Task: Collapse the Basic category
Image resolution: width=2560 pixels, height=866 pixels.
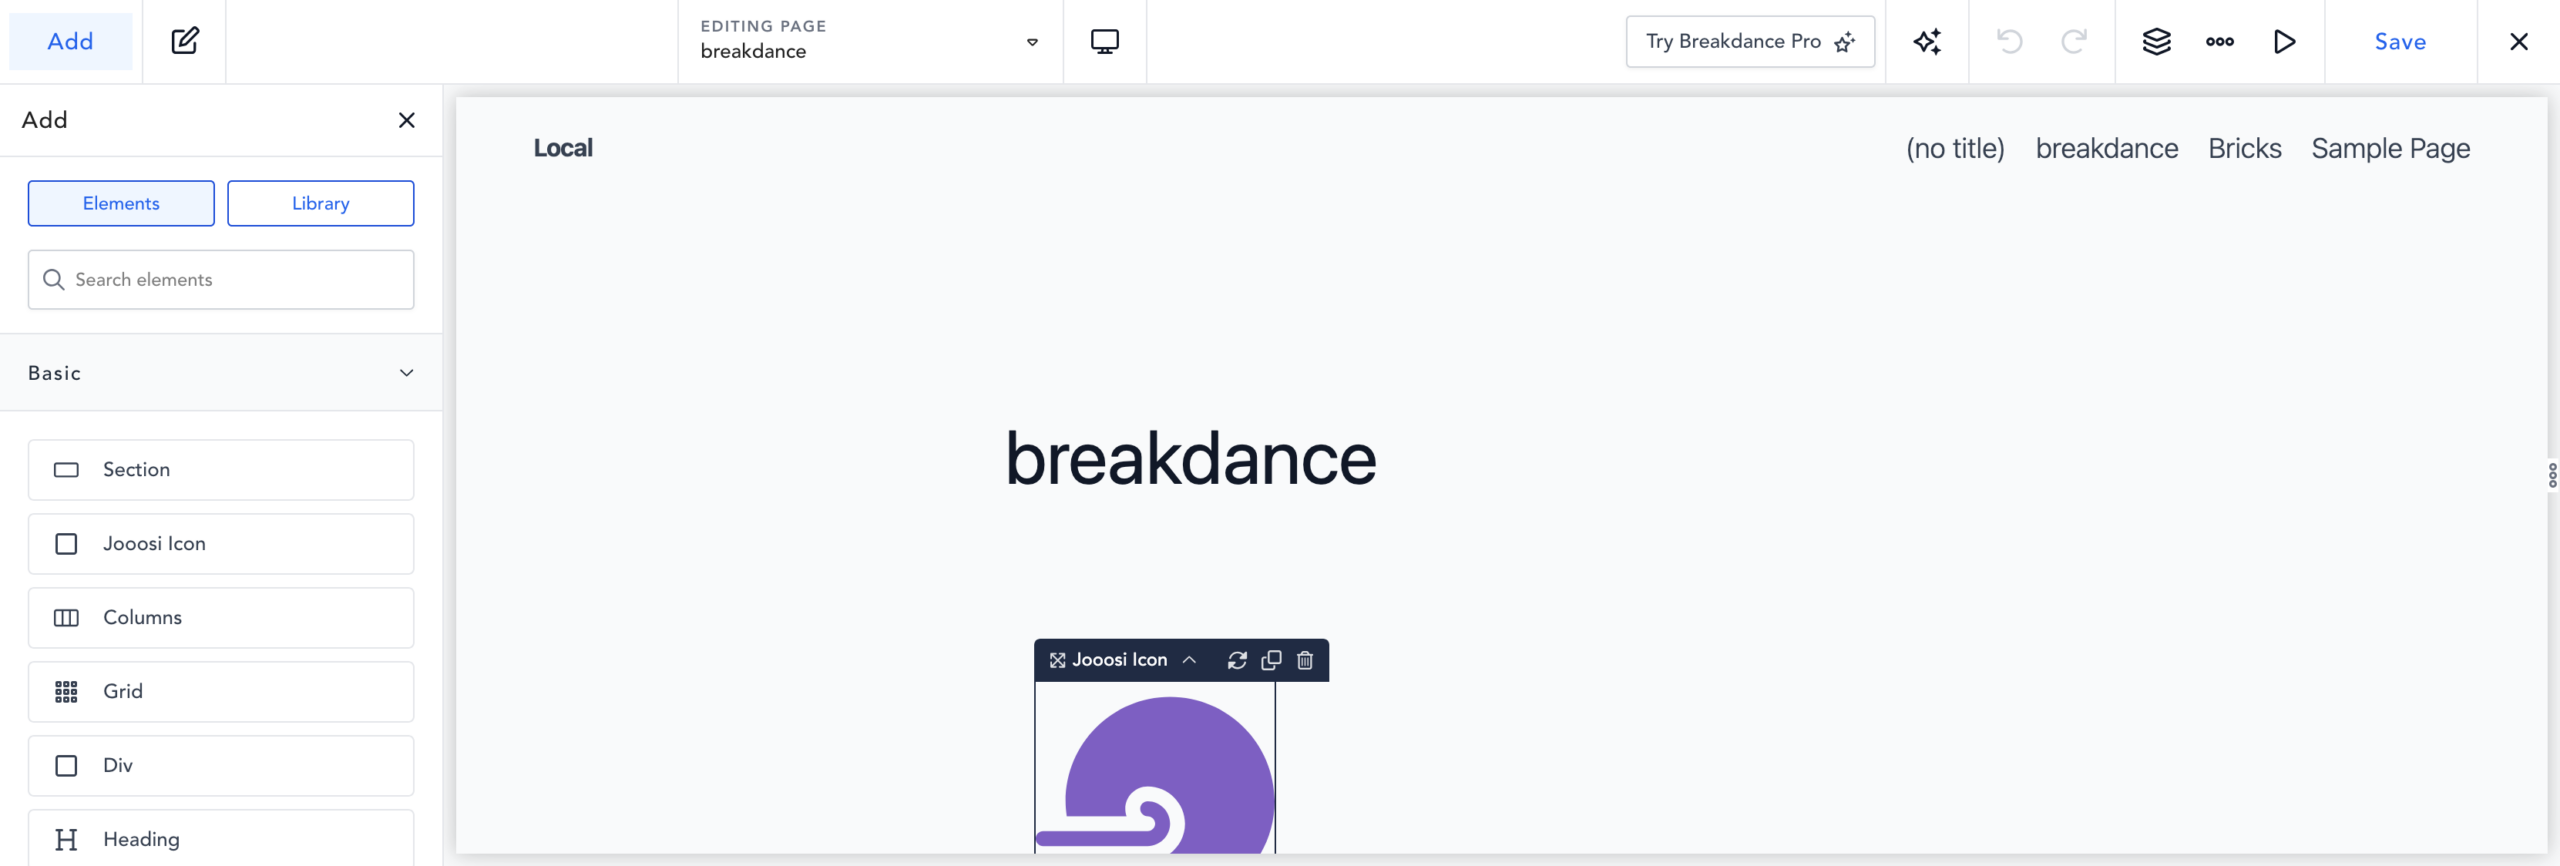Action: (x=221, y=372)
